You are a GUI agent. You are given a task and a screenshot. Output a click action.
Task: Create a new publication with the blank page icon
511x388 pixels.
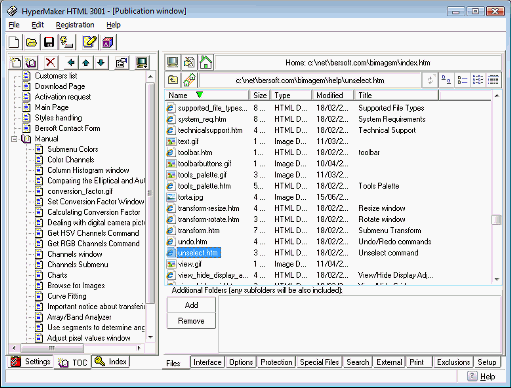[x=14, y=42]
